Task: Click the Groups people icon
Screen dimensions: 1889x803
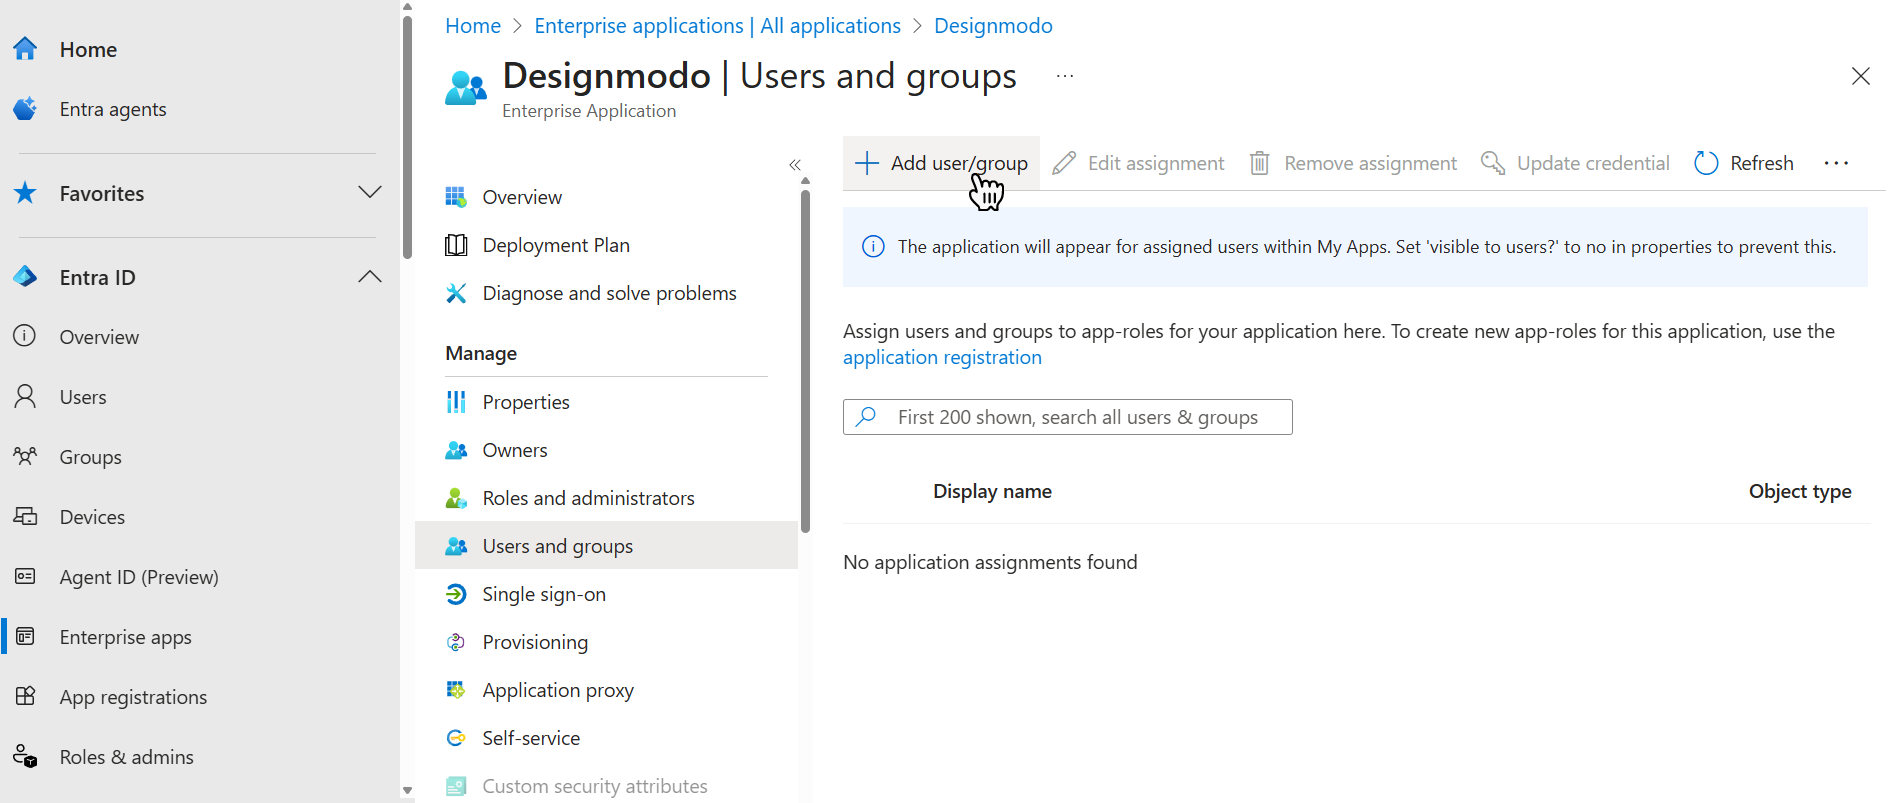Action: tap(25, 456)
